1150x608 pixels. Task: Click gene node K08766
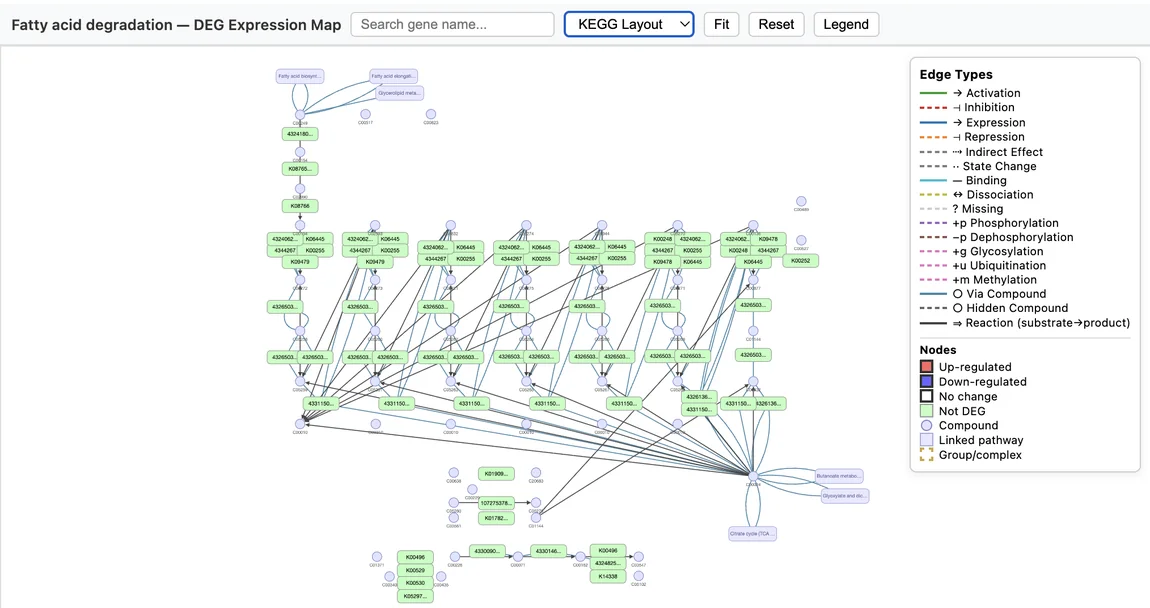[300, 206]
